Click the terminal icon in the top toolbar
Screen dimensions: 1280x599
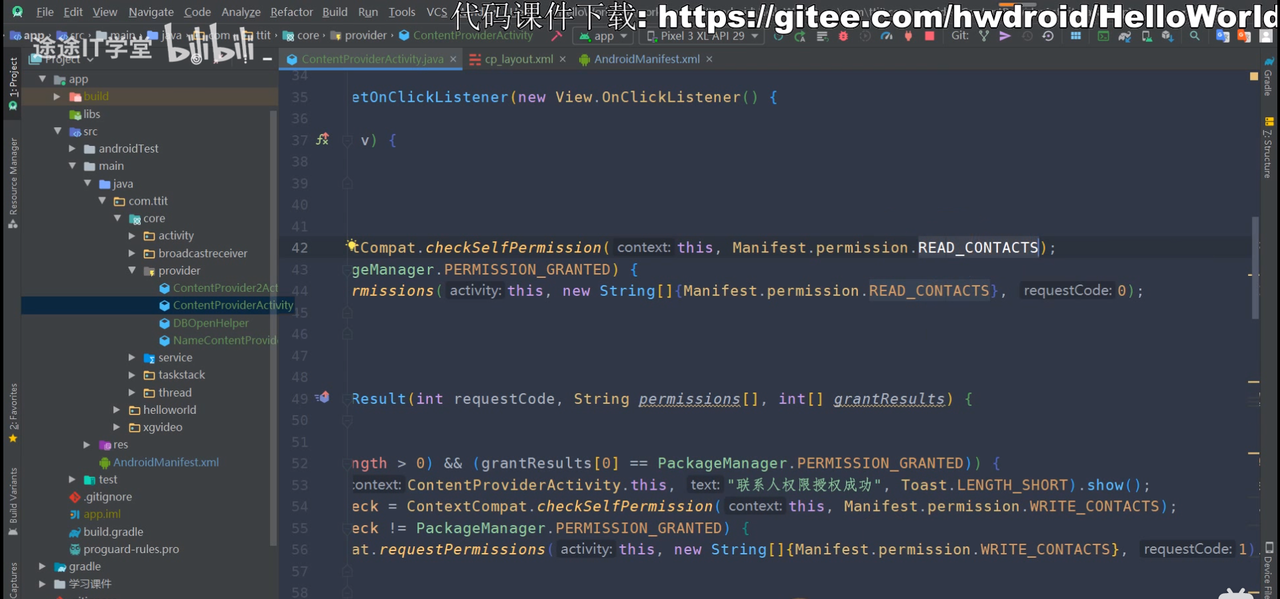point(1102,36)
